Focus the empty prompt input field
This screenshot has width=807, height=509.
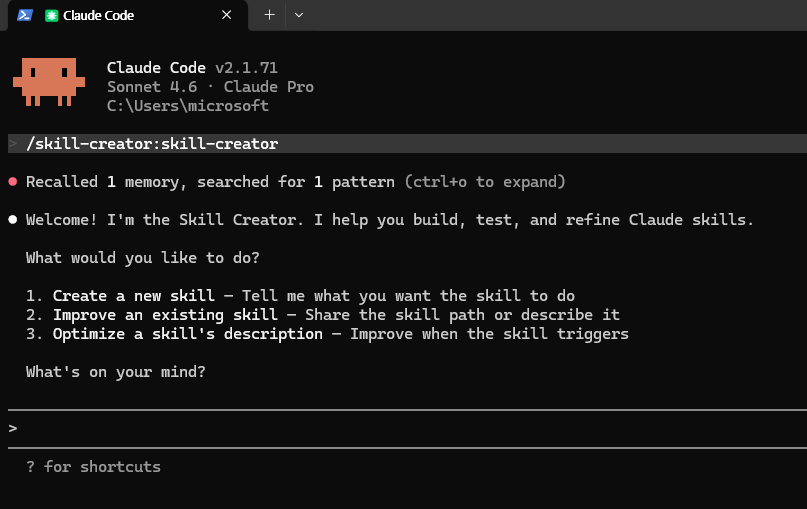(x=400, y=428)
